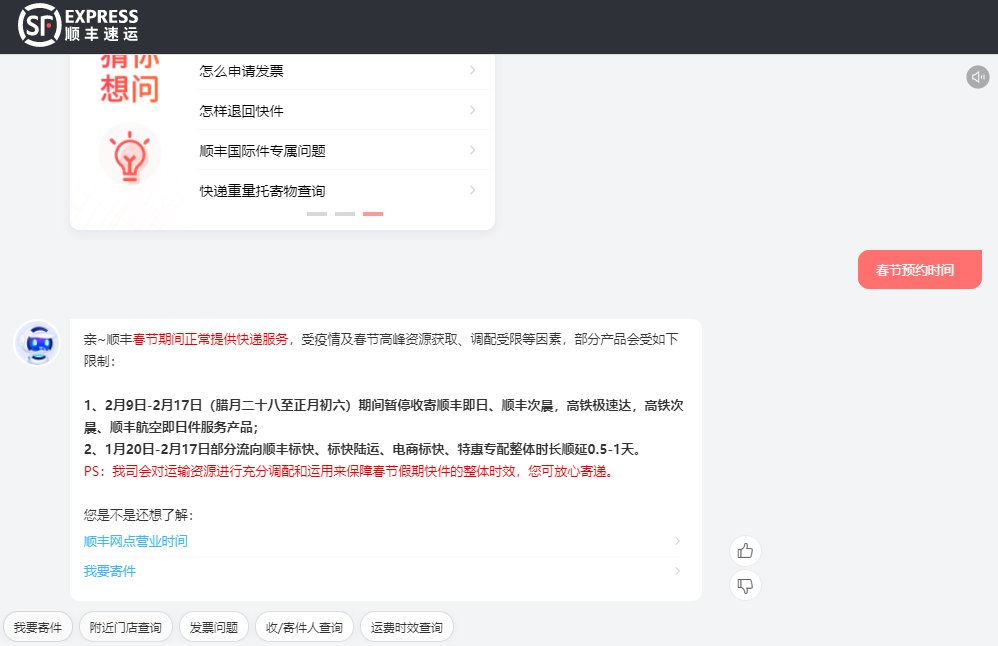998x646 pixels.
Task: Click chevron beside 顺丰网点营业时间 link
Action: pos(677,541)
